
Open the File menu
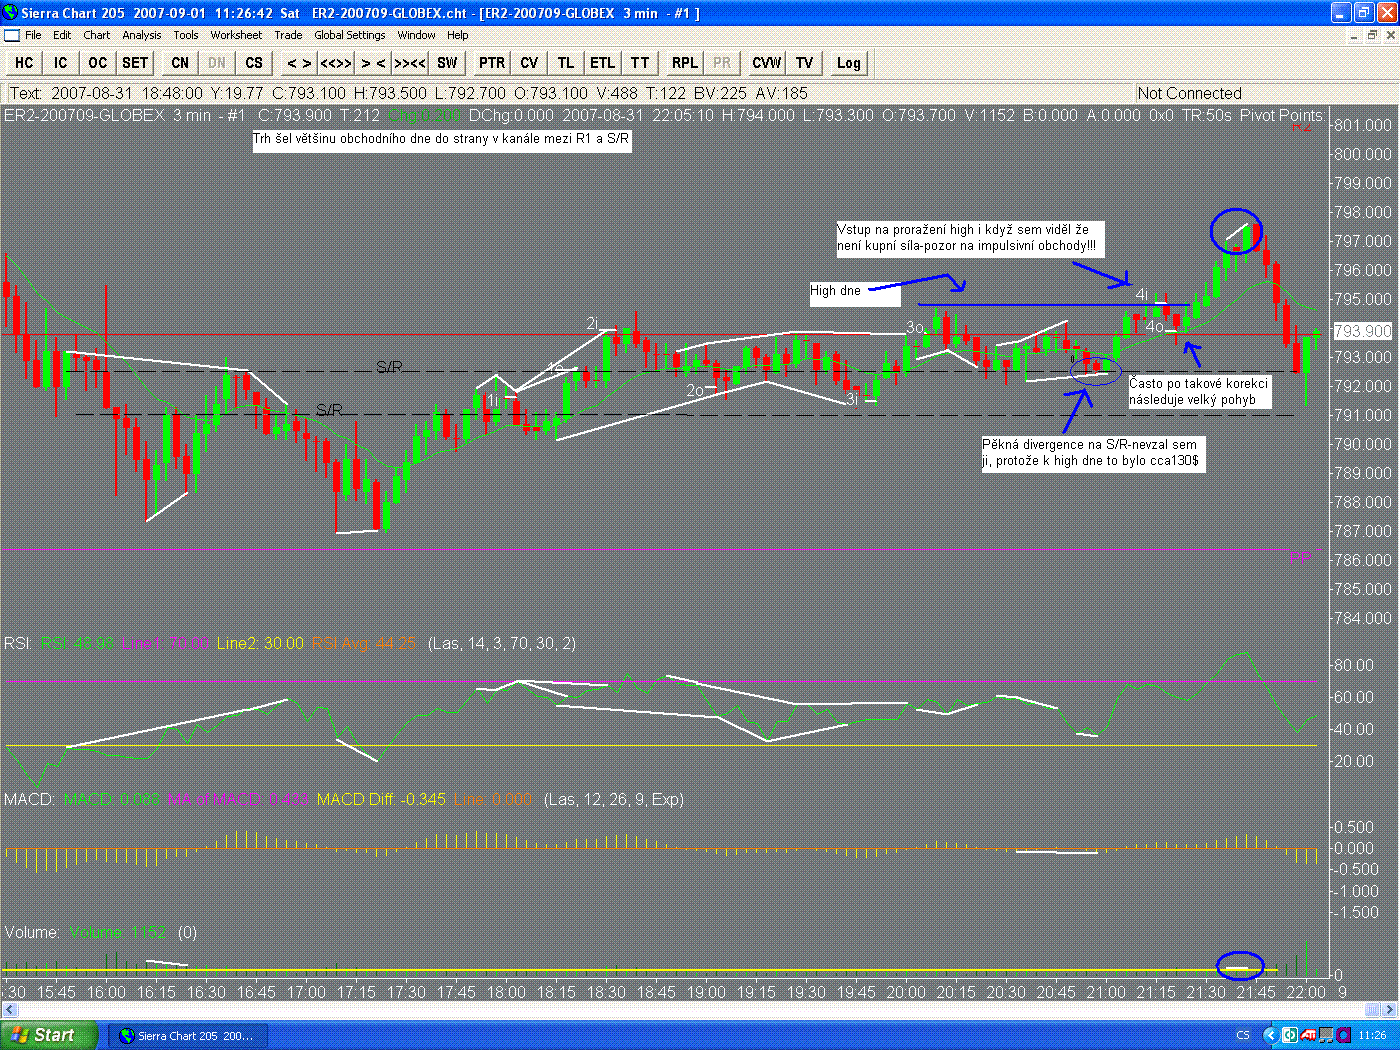33,35
